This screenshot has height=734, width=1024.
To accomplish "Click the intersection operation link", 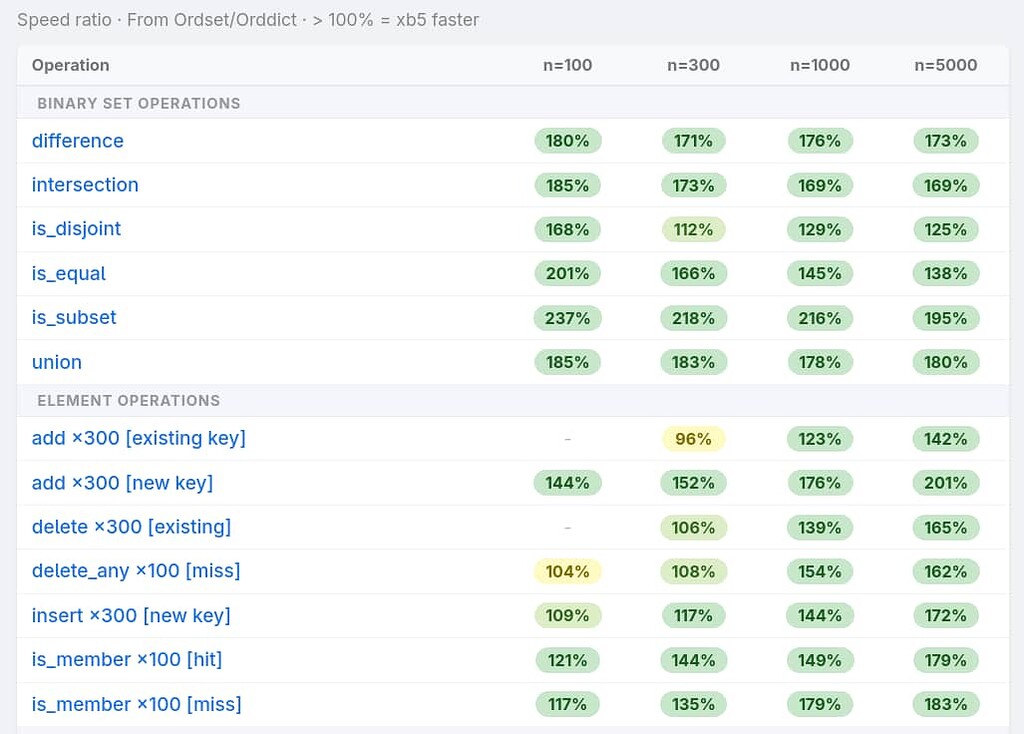I will click(x=85, y=185).
